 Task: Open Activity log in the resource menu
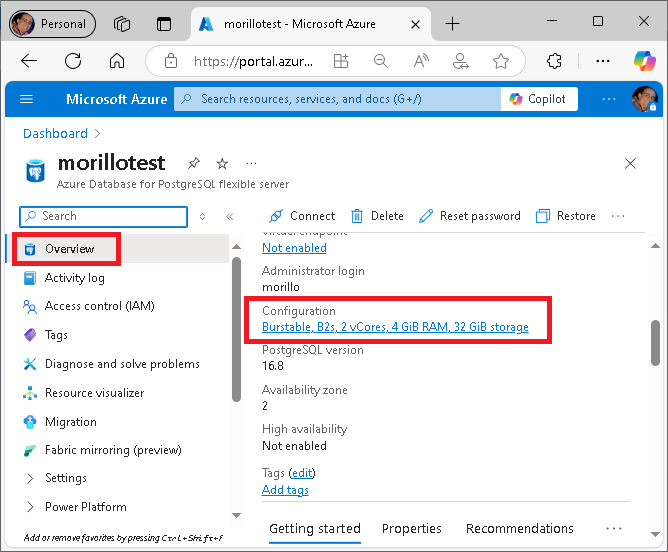(75, 278)
